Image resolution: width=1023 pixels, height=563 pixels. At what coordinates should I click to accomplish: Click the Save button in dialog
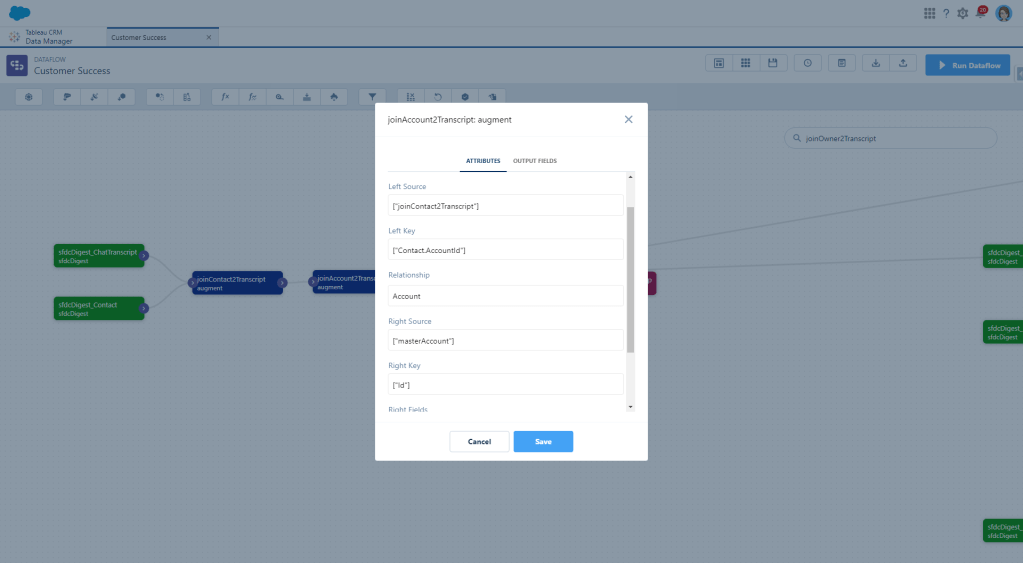(x=543, y=441)
